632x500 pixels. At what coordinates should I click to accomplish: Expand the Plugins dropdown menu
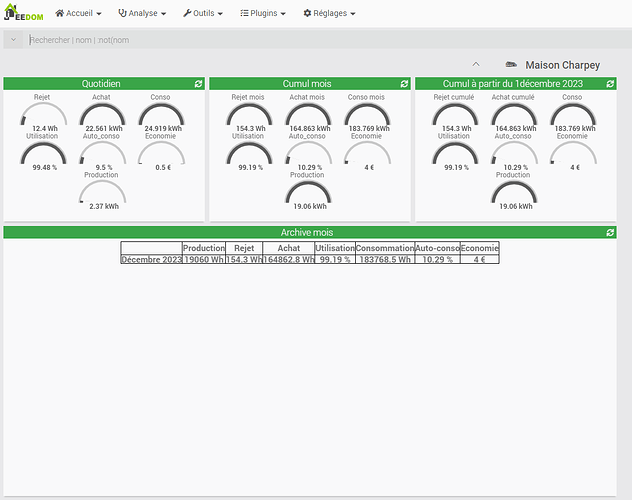coord(263,14)
